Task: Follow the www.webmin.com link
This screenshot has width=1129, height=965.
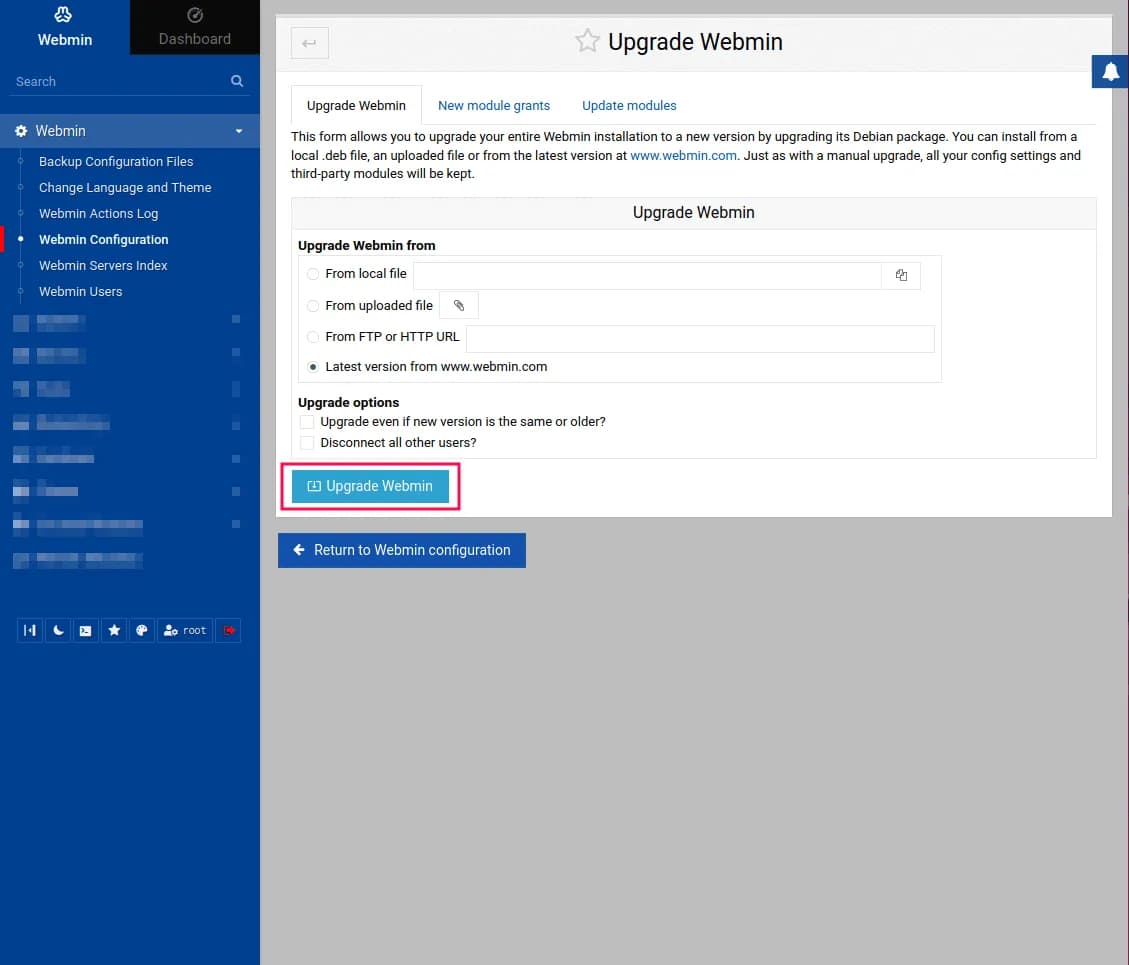Action: coord(683,156)
